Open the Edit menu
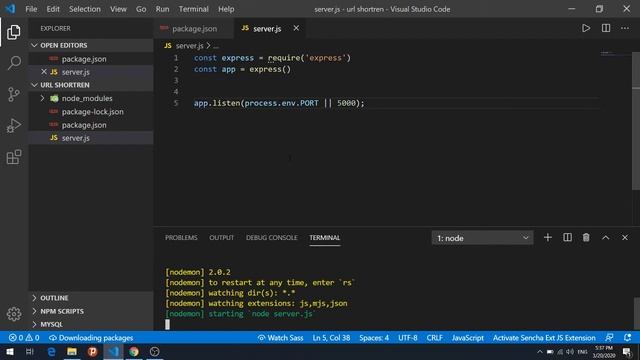 [53, 9]
